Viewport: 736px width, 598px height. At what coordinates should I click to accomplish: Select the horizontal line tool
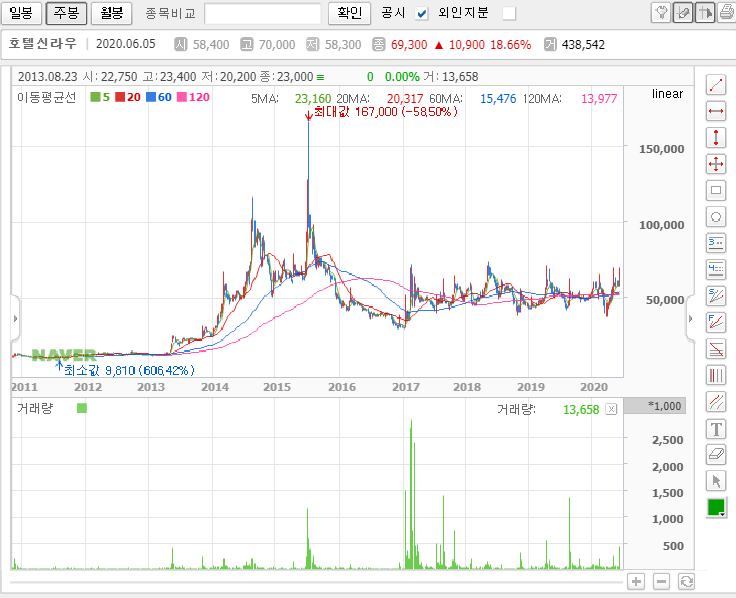(x=716, y=111)
